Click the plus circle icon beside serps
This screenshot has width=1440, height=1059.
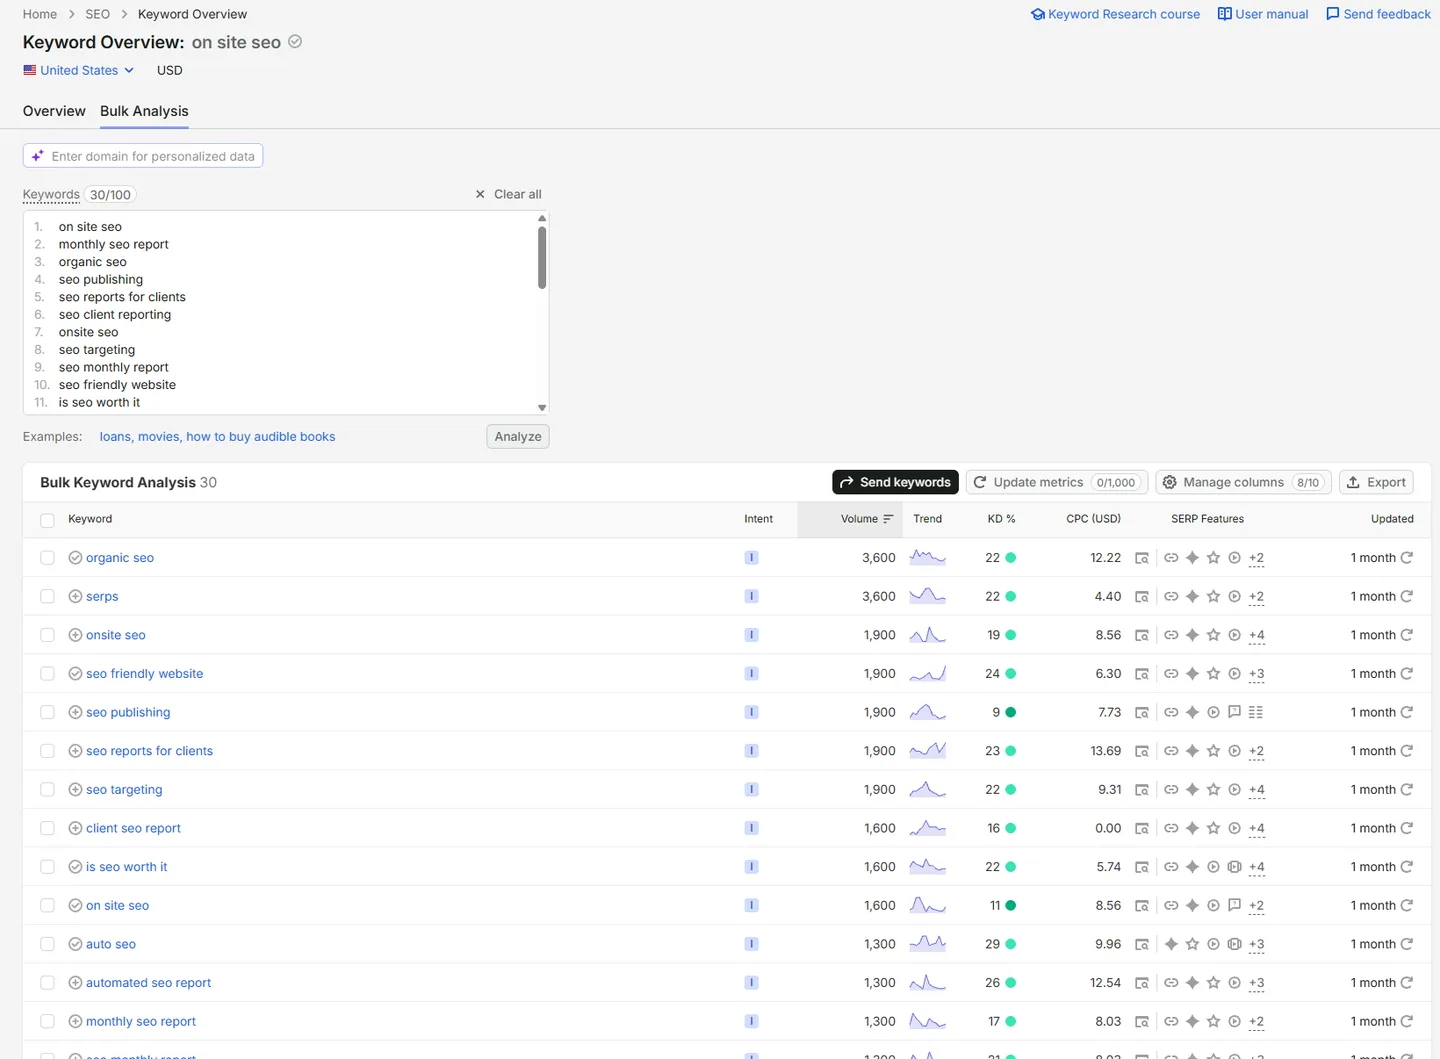(x=75, y=596)
